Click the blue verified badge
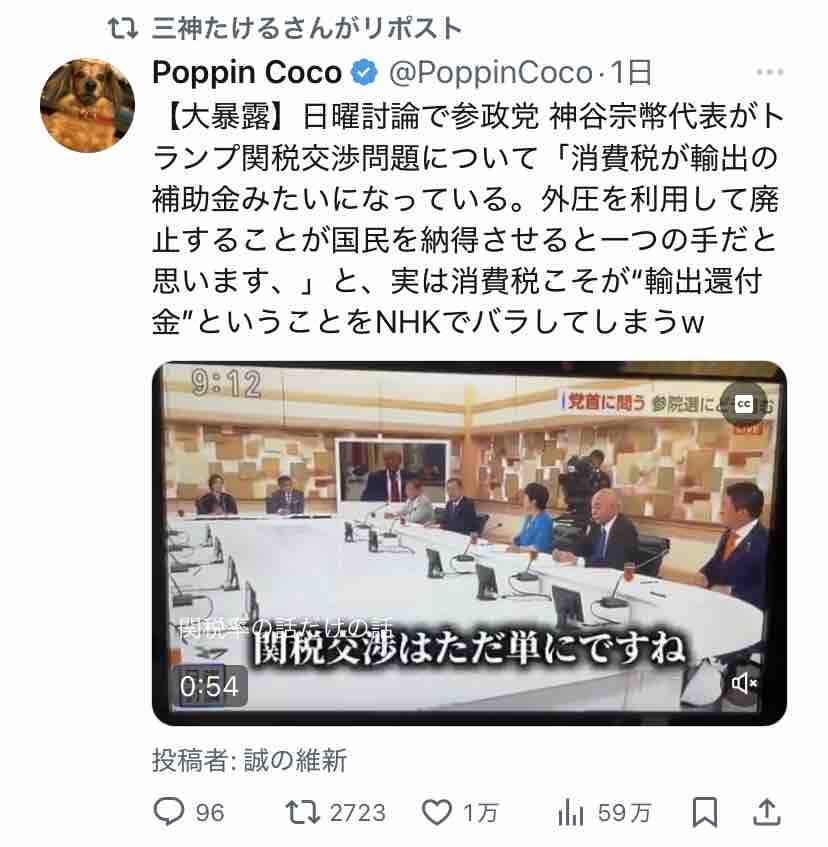This screenshot has width=828, height=847. [x=365, y=73]
